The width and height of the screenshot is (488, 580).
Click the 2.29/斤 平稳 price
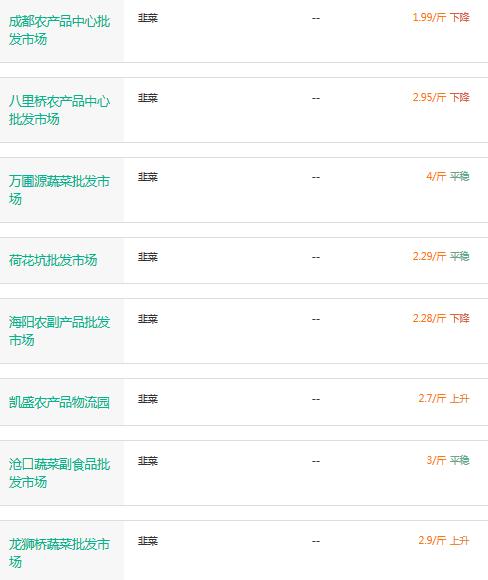pyautogui.click(x=441, y=256)
